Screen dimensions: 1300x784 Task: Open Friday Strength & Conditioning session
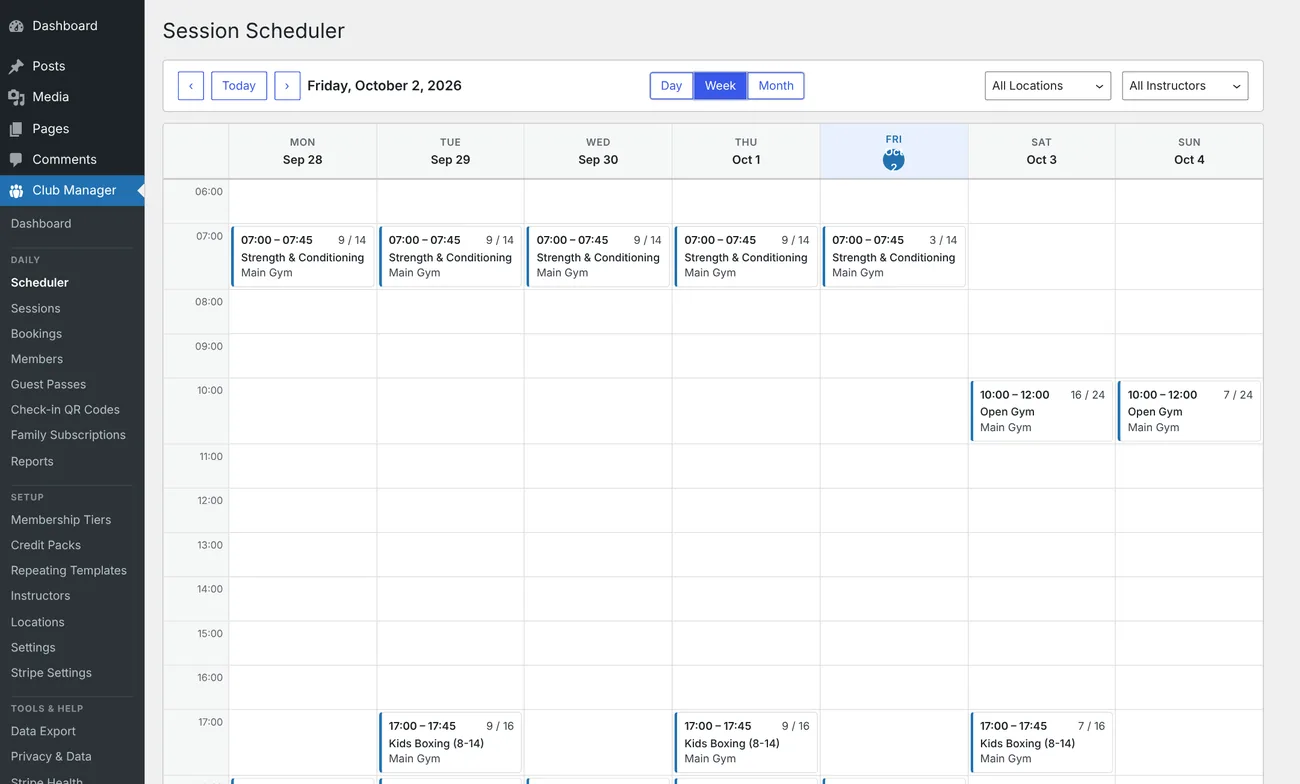[894, 256]
